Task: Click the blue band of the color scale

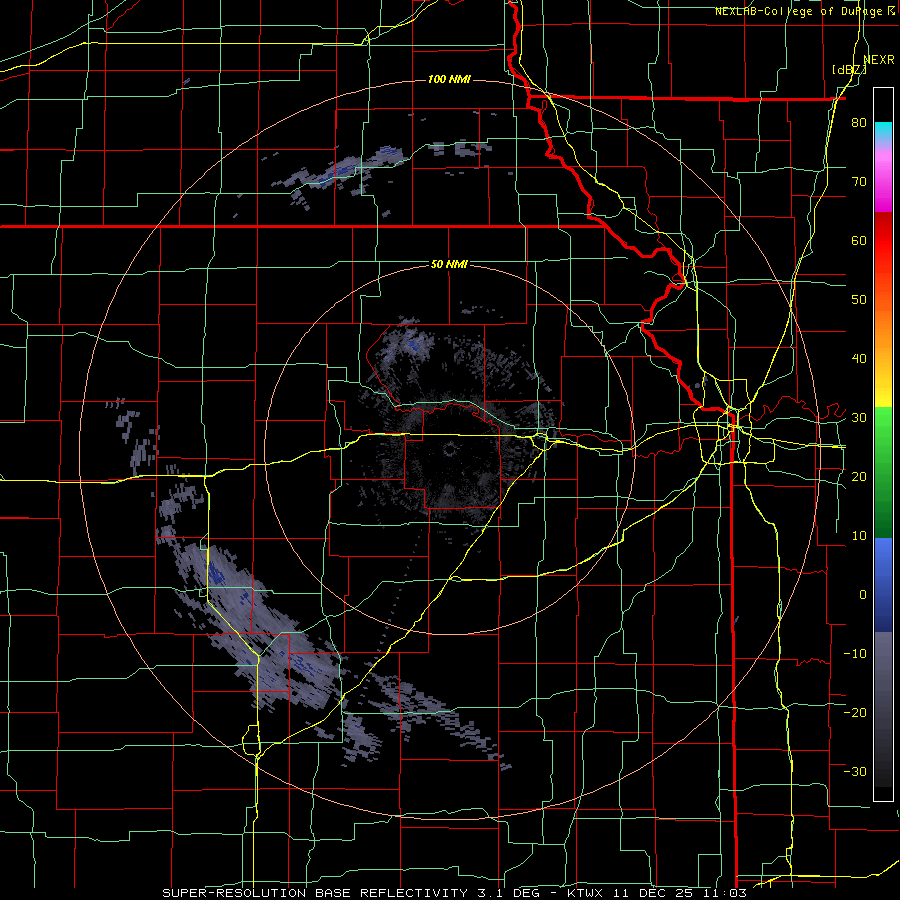Action: 883,585
